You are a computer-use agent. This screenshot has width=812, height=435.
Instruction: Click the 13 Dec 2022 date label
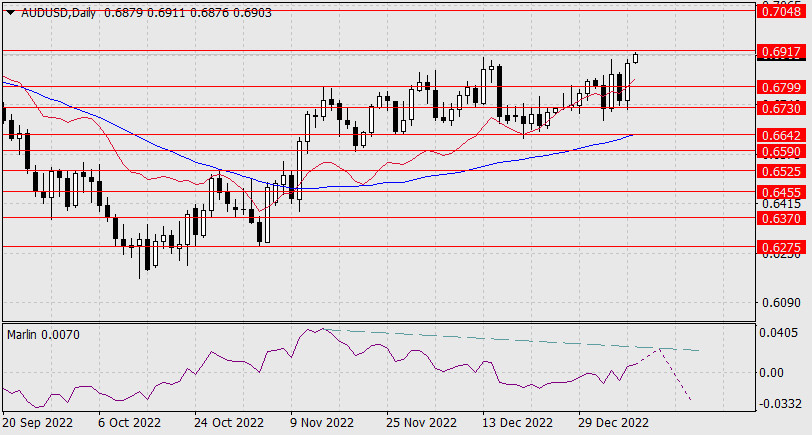pyautogui.click(x=516, y=422)
